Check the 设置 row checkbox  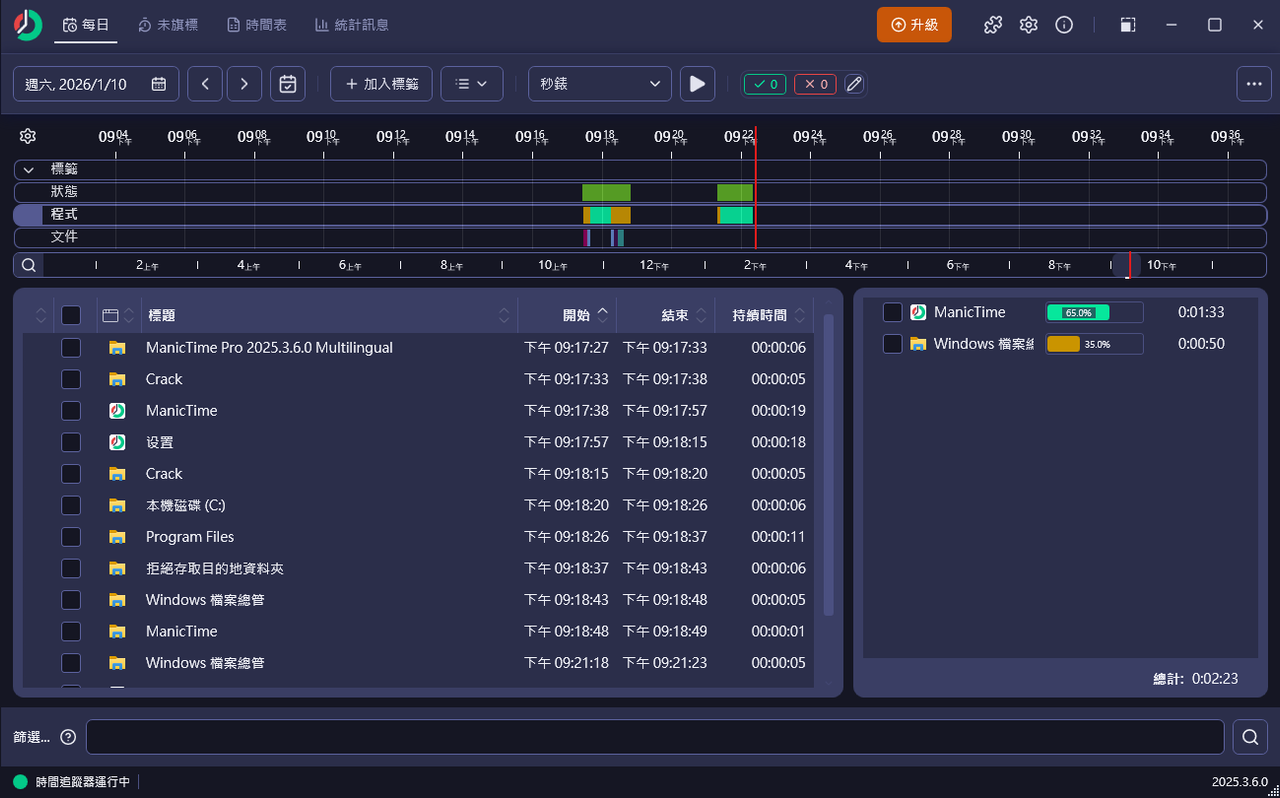(71, 442)
